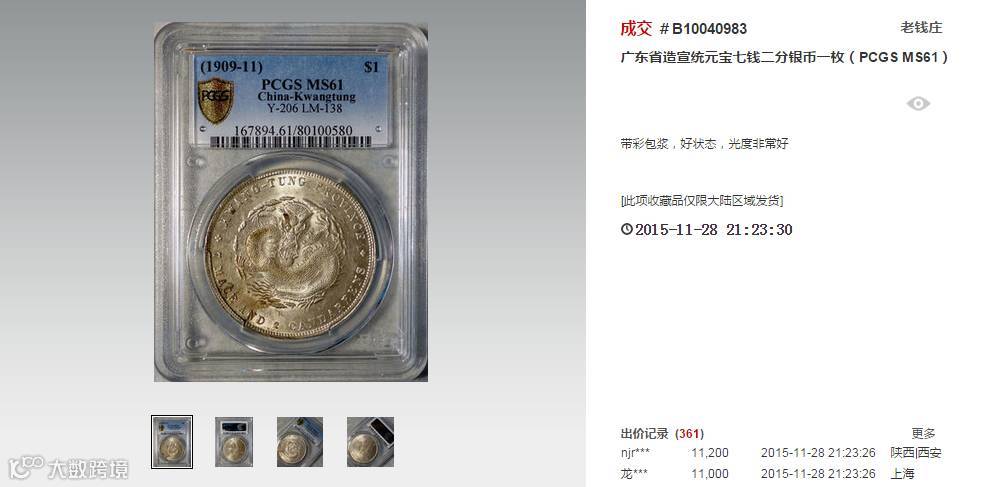Screen dimensions: 987x487
Task: Click the main PCGS coin image
Action: [291, 201]
